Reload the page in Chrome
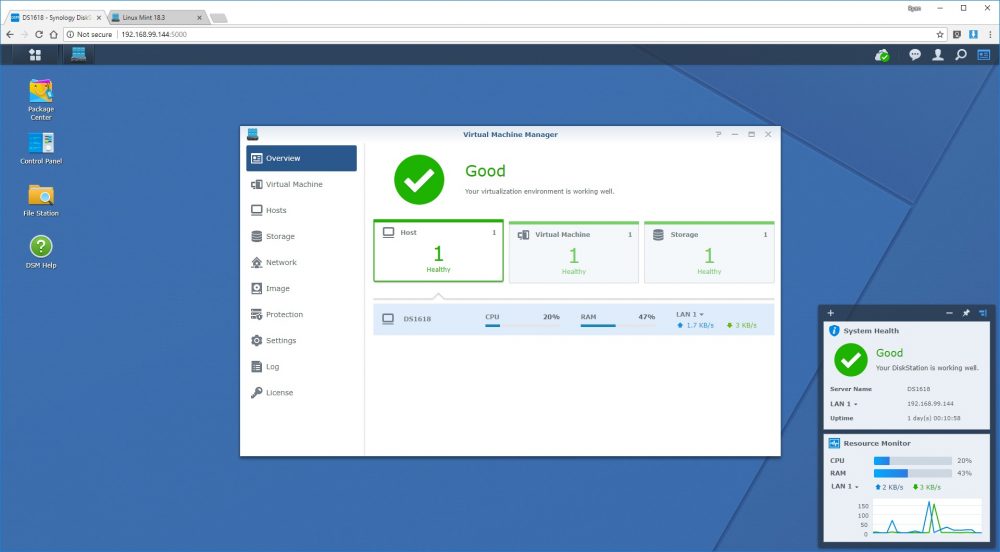The image size is (1000, 552). coord(39,34)
